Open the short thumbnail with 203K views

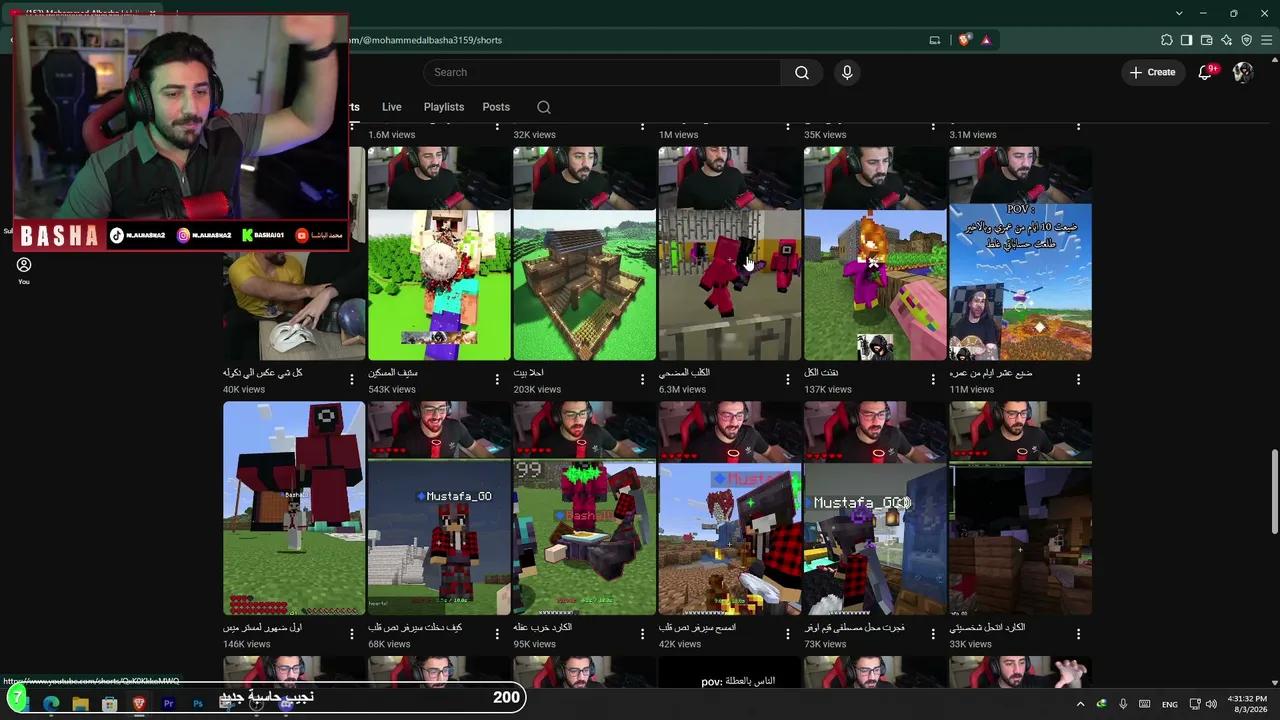(584, 254)
